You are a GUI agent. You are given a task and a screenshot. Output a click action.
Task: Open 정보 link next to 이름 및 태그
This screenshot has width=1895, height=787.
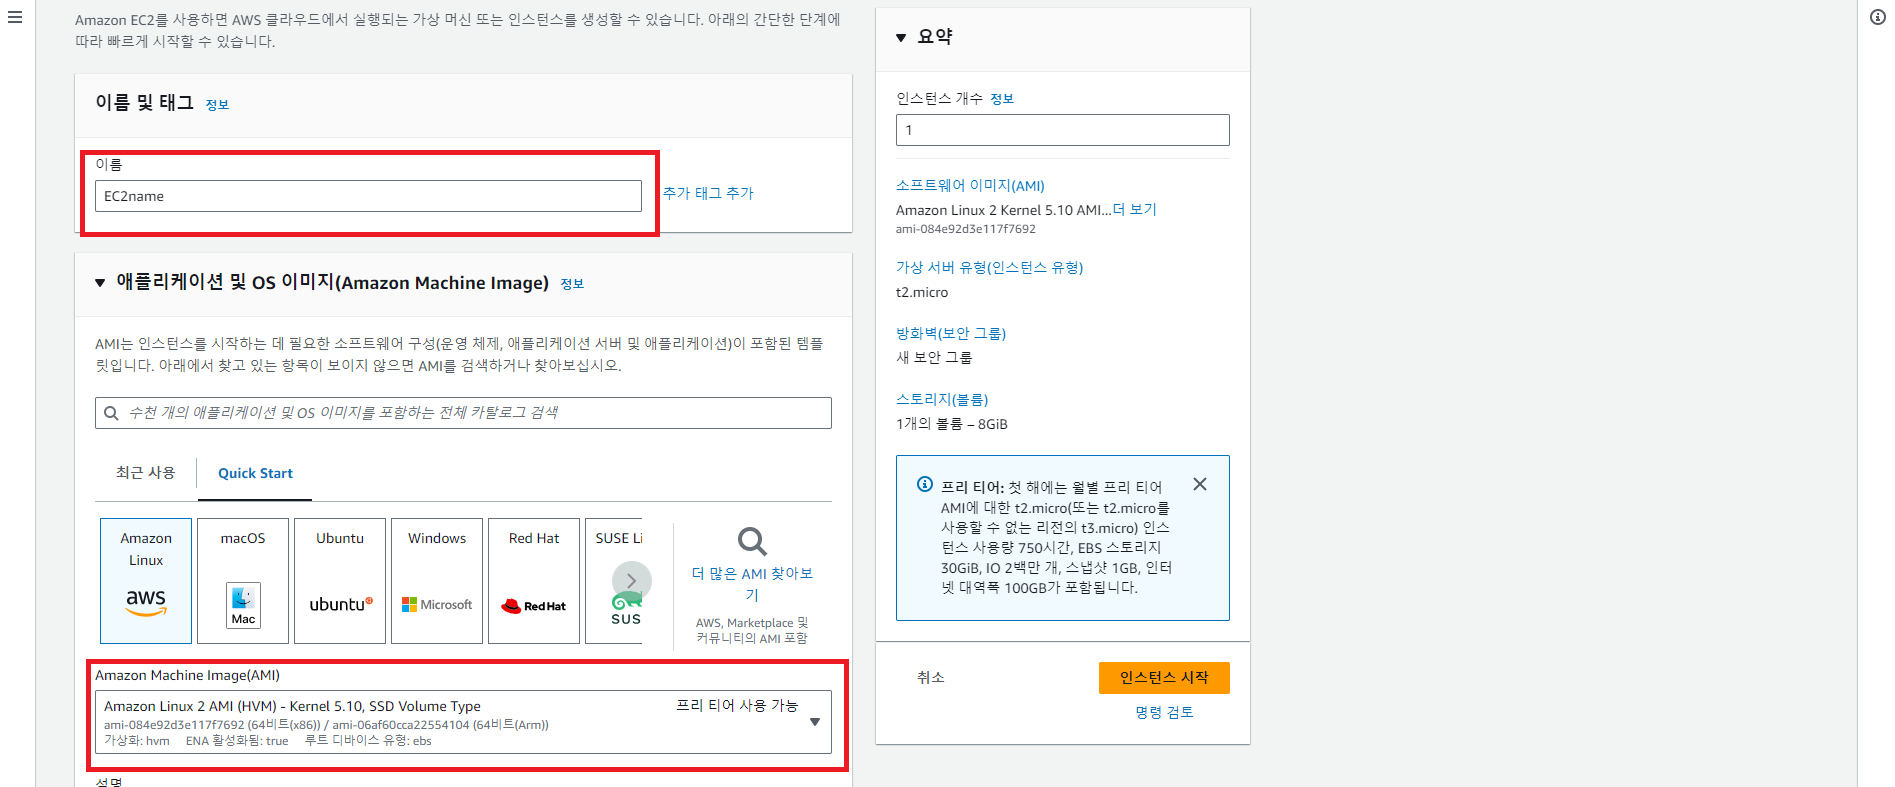217,104
